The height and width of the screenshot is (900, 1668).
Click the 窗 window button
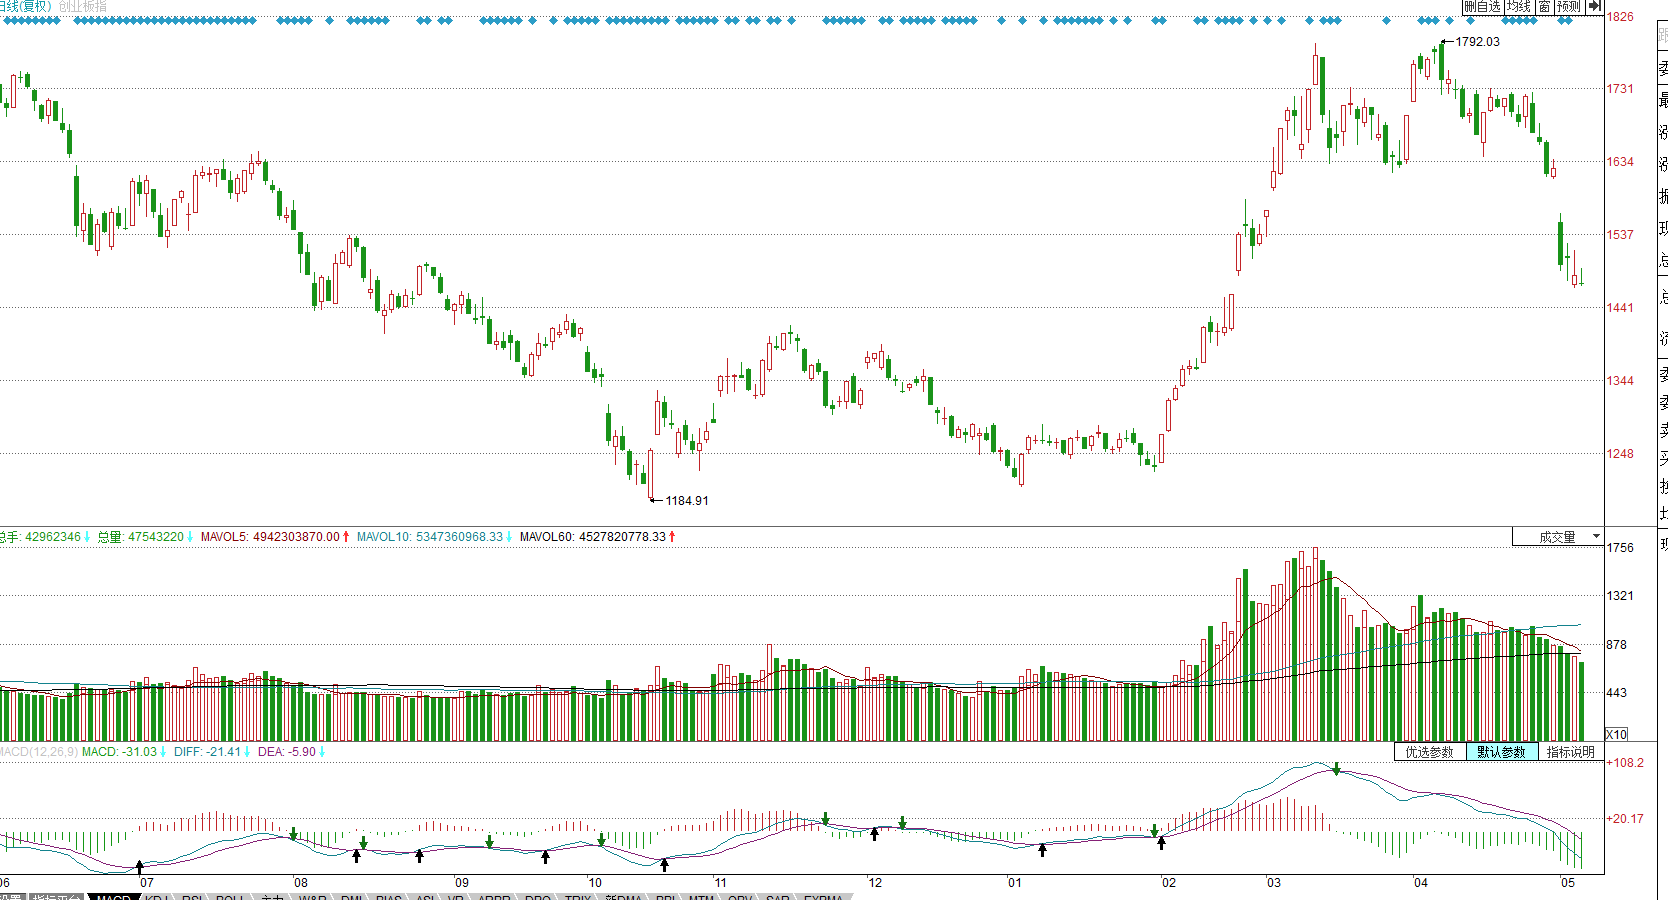click(x=1544, y=6)
